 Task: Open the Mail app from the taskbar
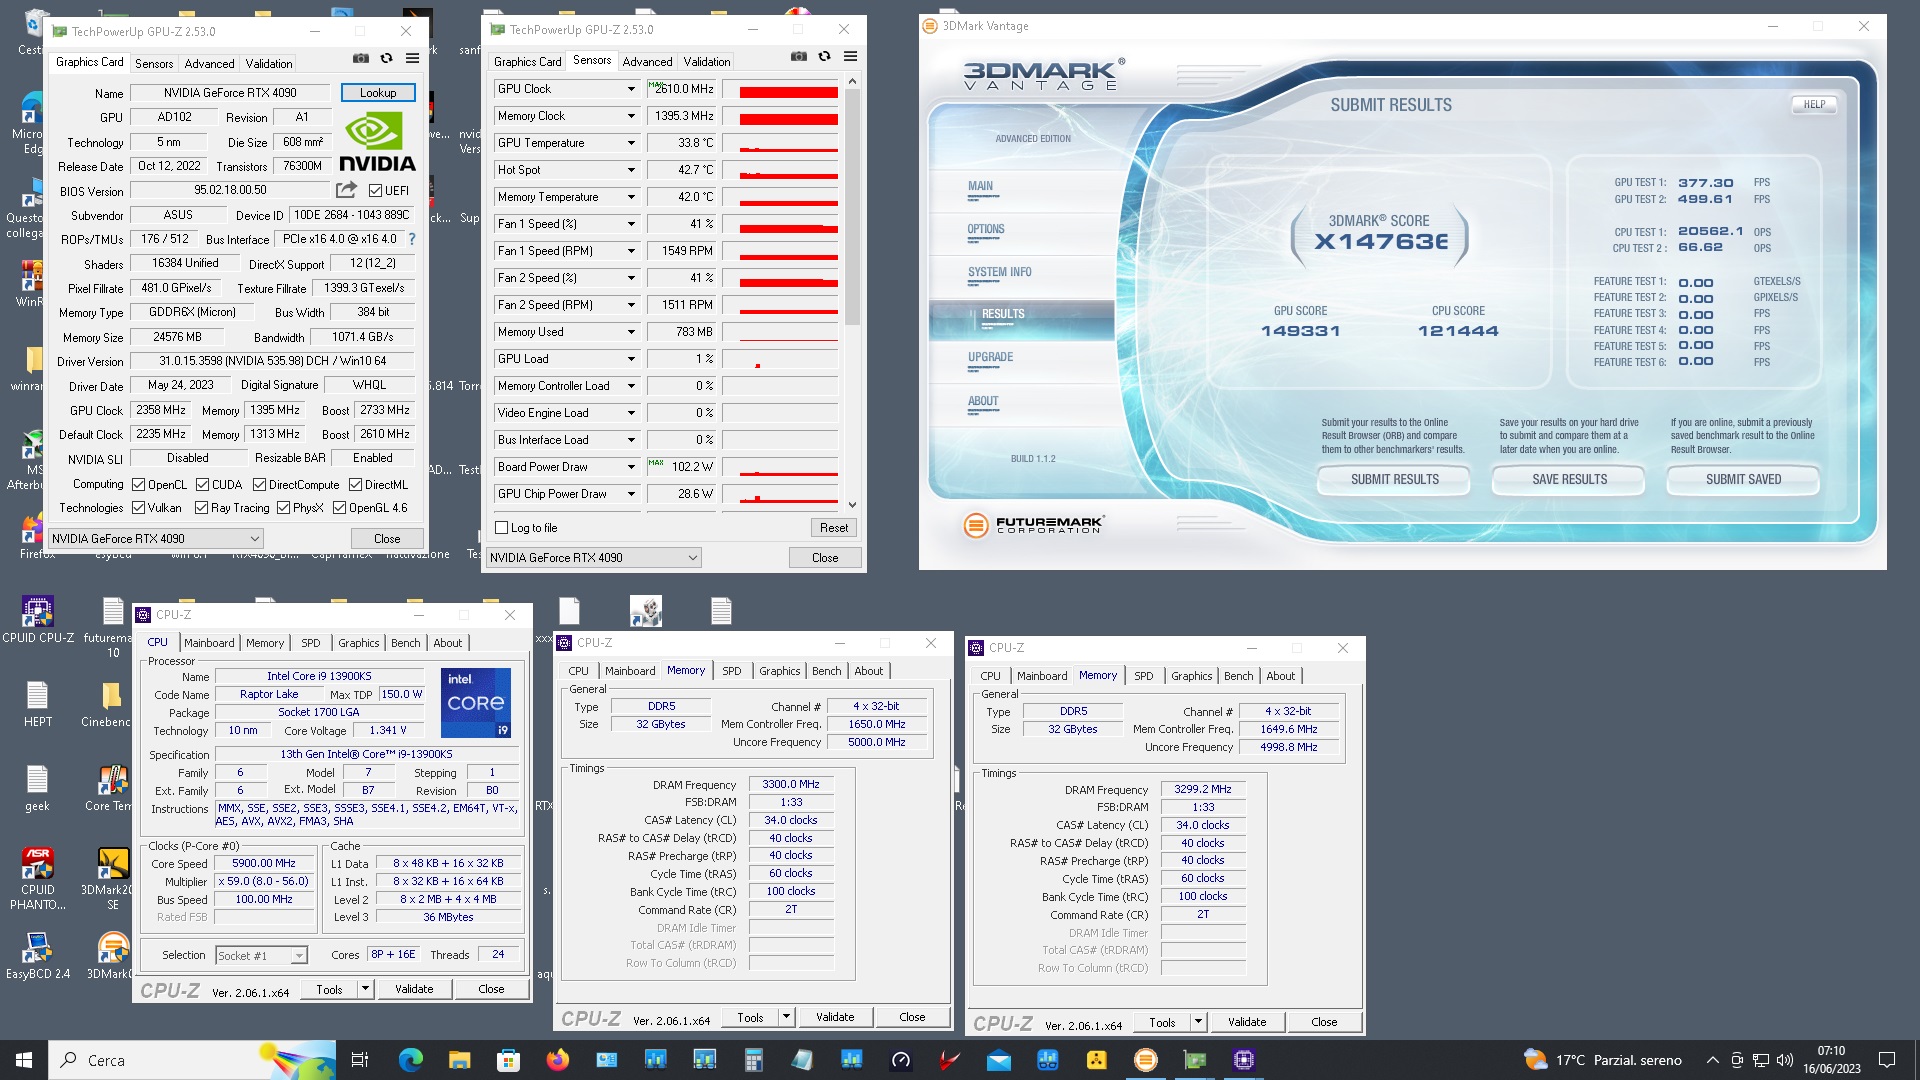click(998, 1060)
